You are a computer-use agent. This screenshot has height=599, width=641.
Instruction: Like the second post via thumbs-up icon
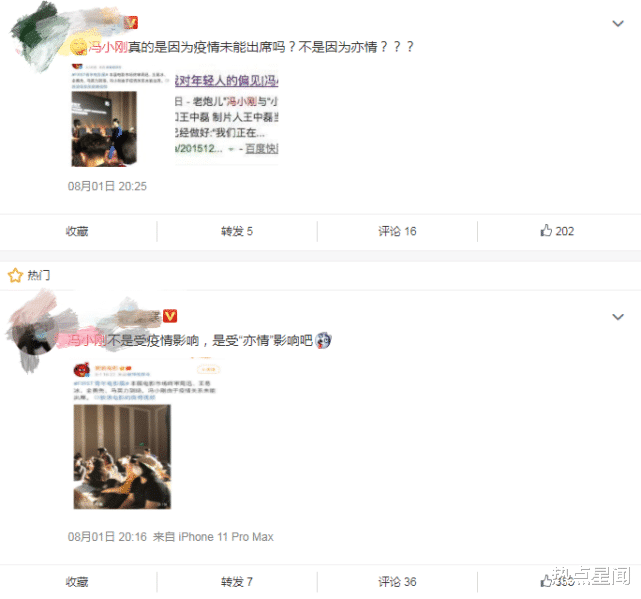click(x=546, y=581)
